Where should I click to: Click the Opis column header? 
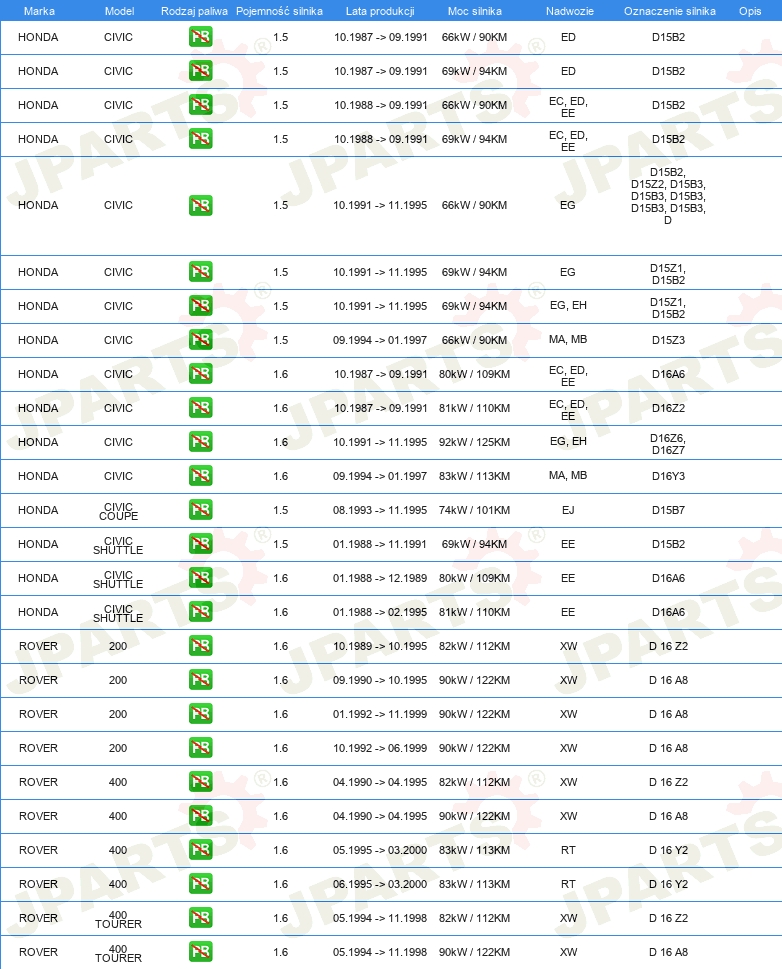[750, 11]
